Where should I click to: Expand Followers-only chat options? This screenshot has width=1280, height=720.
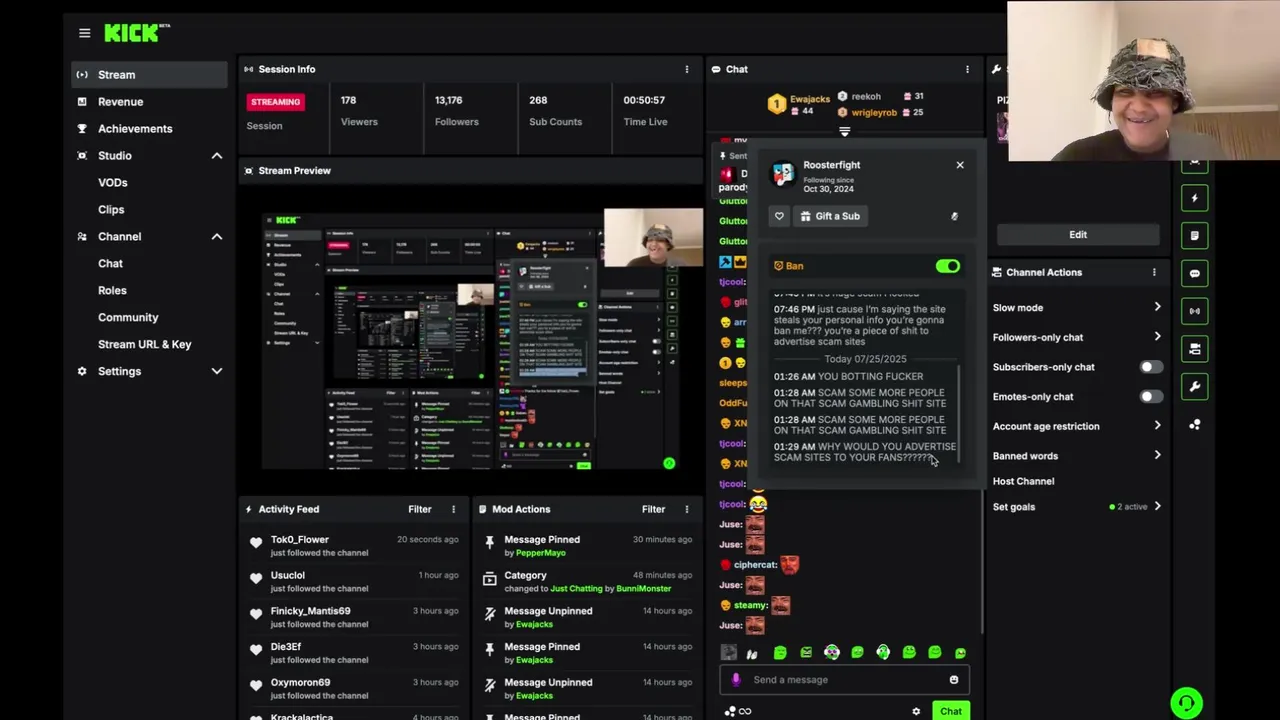click(1157, 337)
